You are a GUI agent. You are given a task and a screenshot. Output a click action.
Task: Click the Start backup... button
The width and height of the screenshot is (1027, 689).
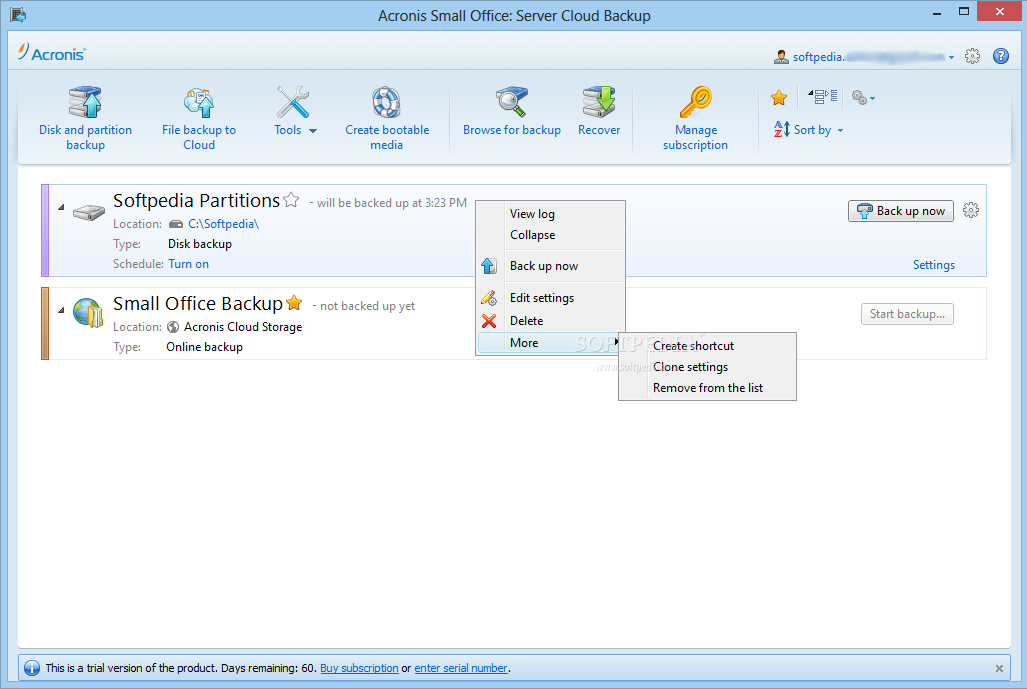[907, 314]
